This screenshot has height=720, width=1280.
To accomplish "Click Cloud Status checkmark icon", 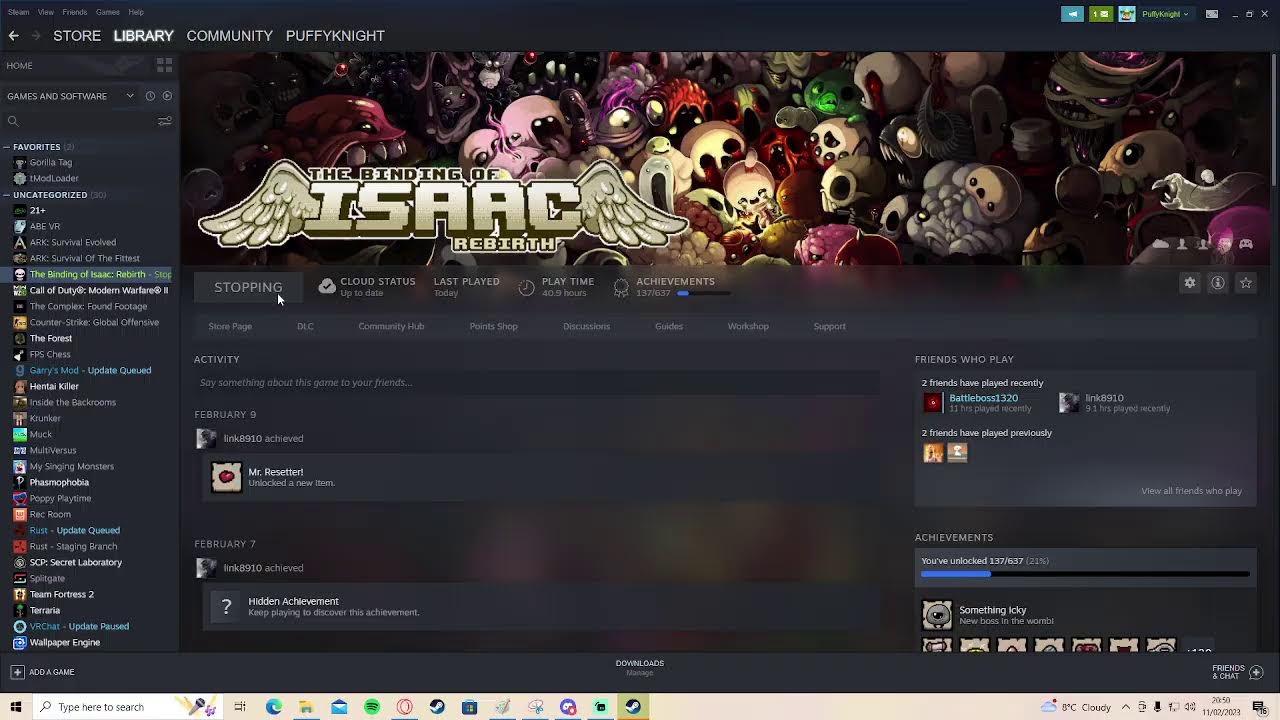I will 327,287.
